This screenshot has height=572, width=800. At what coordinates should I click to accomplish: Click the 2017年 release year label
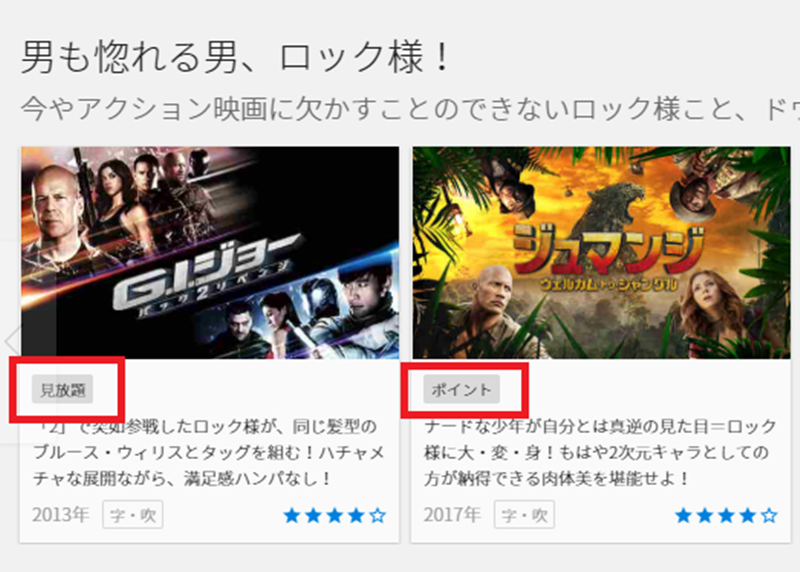[x=452, y=515]
